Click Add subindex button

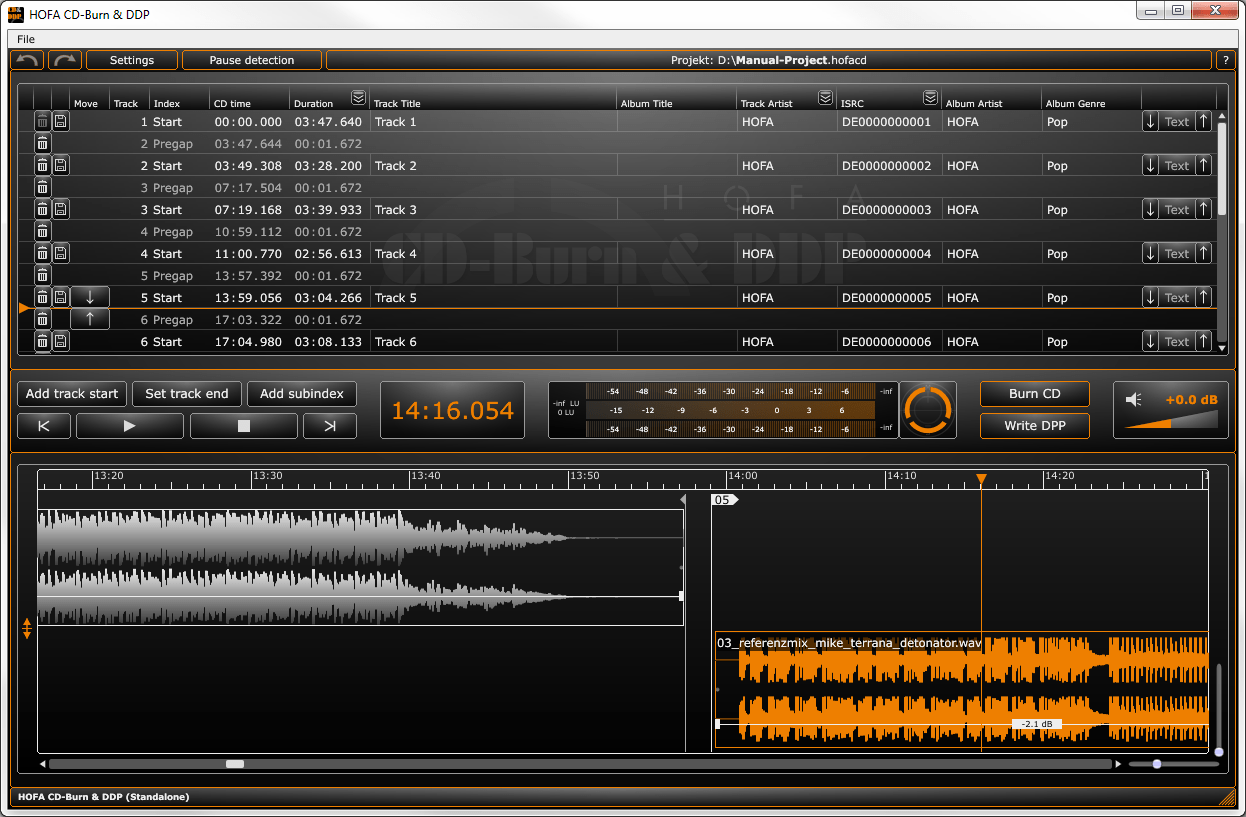pyautogui.click(x=302, y=394)
